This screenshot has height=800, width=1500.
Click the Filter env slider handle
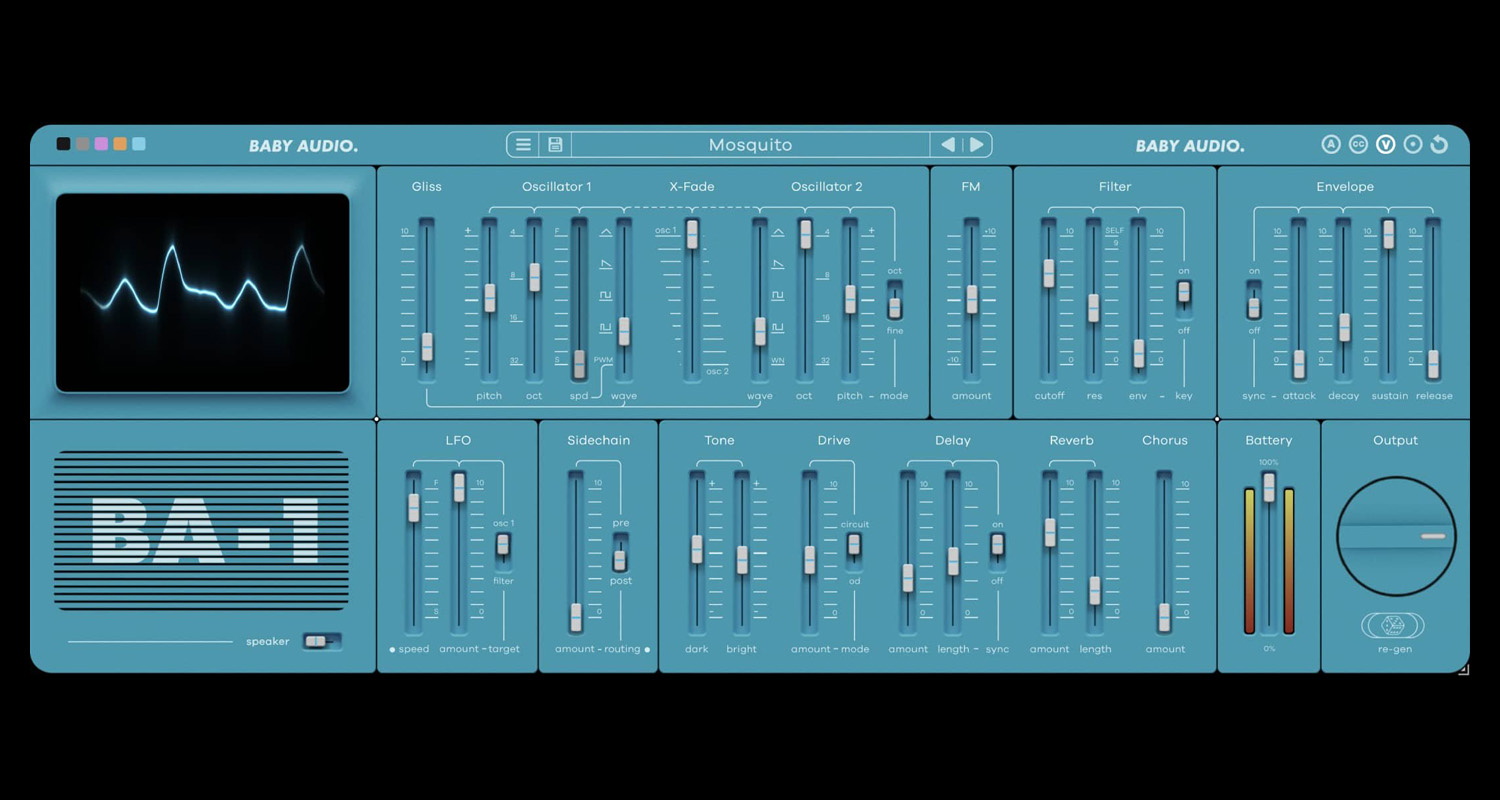click(x=1139, y=354)
